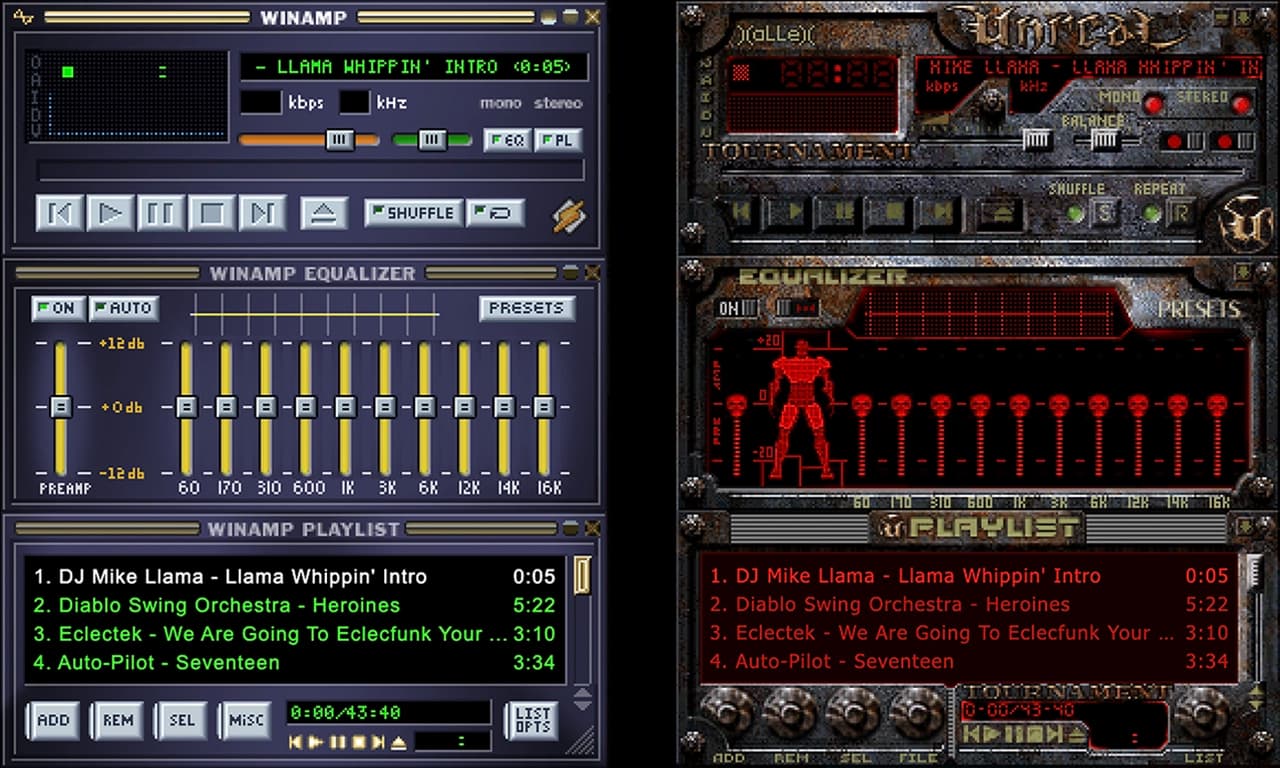This screenshot has height=768, width=1280.
Task: Click the D letter in classic clutterbar
Action: pos(35,113)
